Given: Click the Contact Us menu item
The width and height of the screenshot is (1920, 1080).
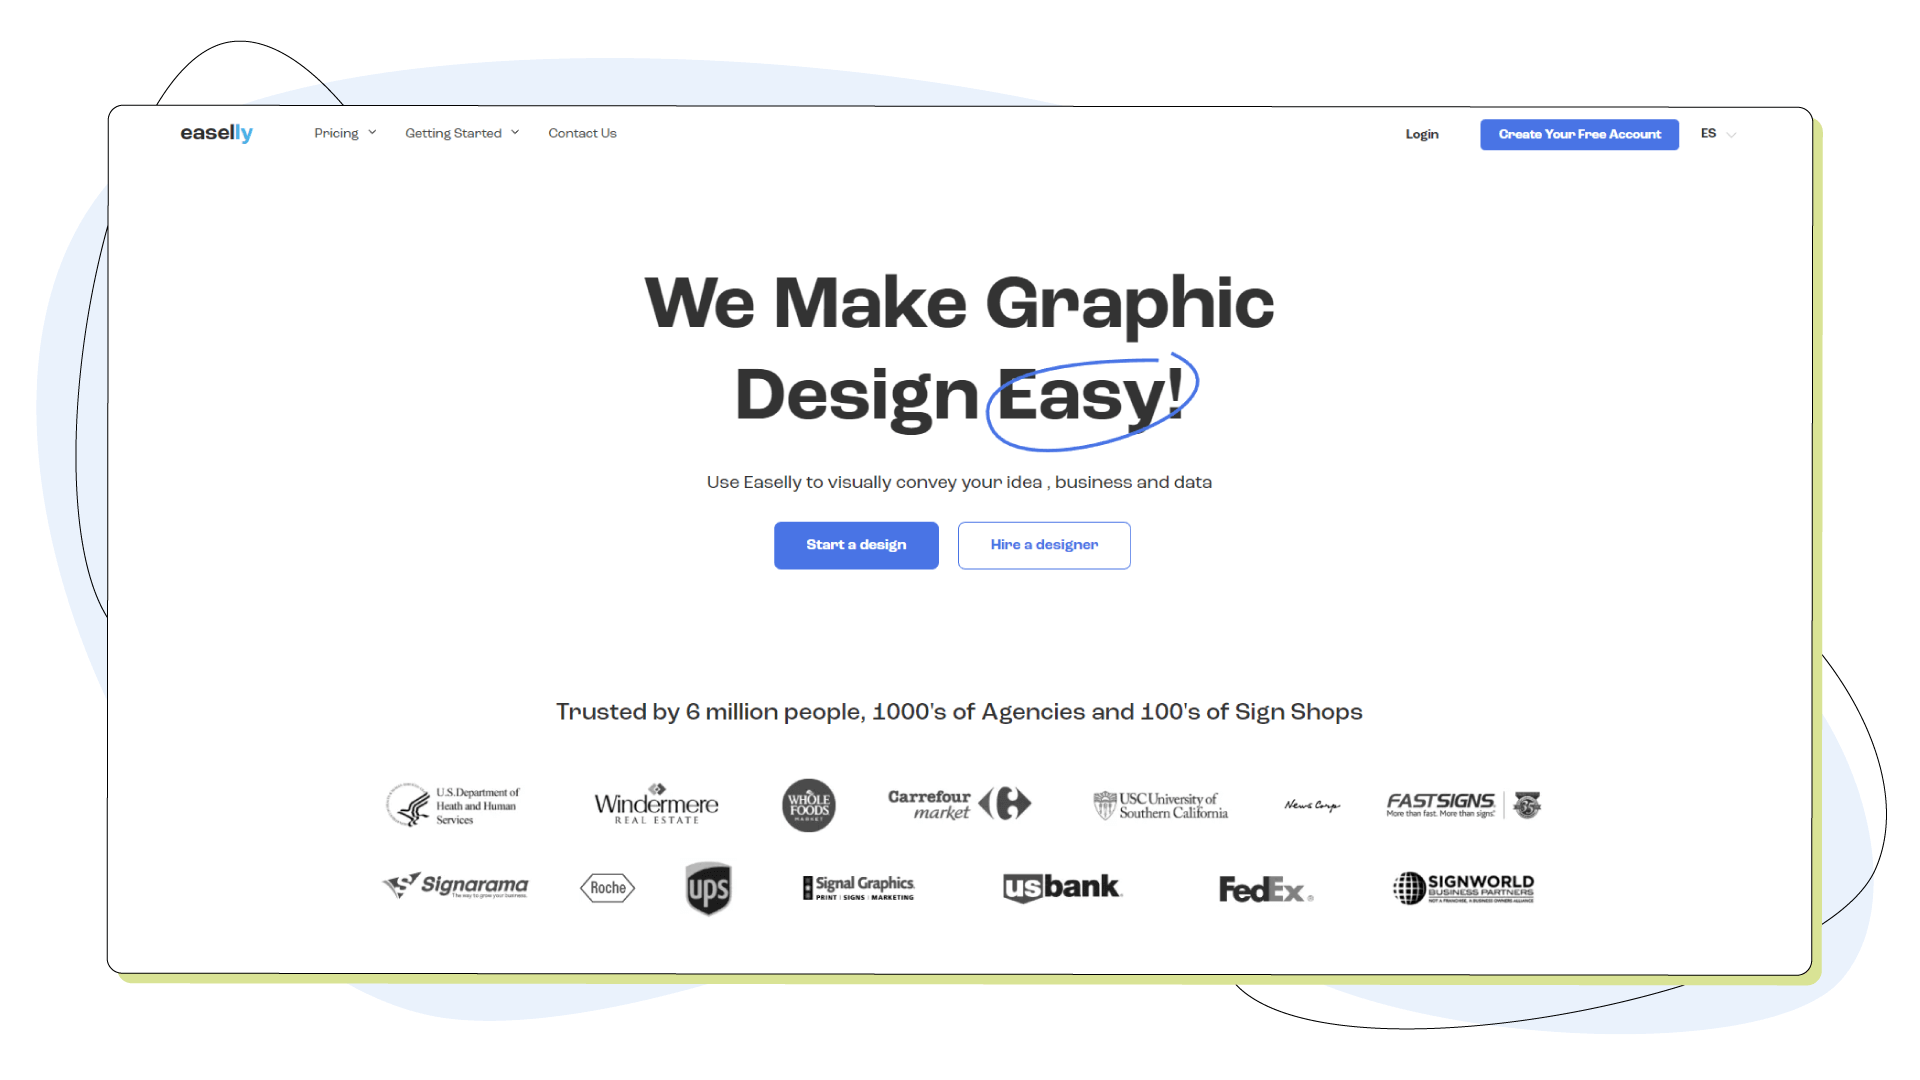Looking at the screenshot, I should [x=582, y=132].
